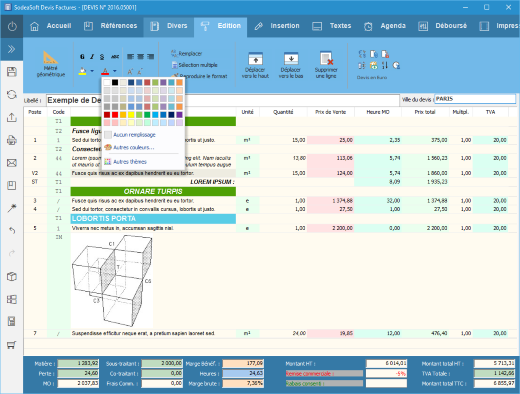Click the undo arrow in sidebar
This screenshot has height=394, width=520.
coord(12,231)
